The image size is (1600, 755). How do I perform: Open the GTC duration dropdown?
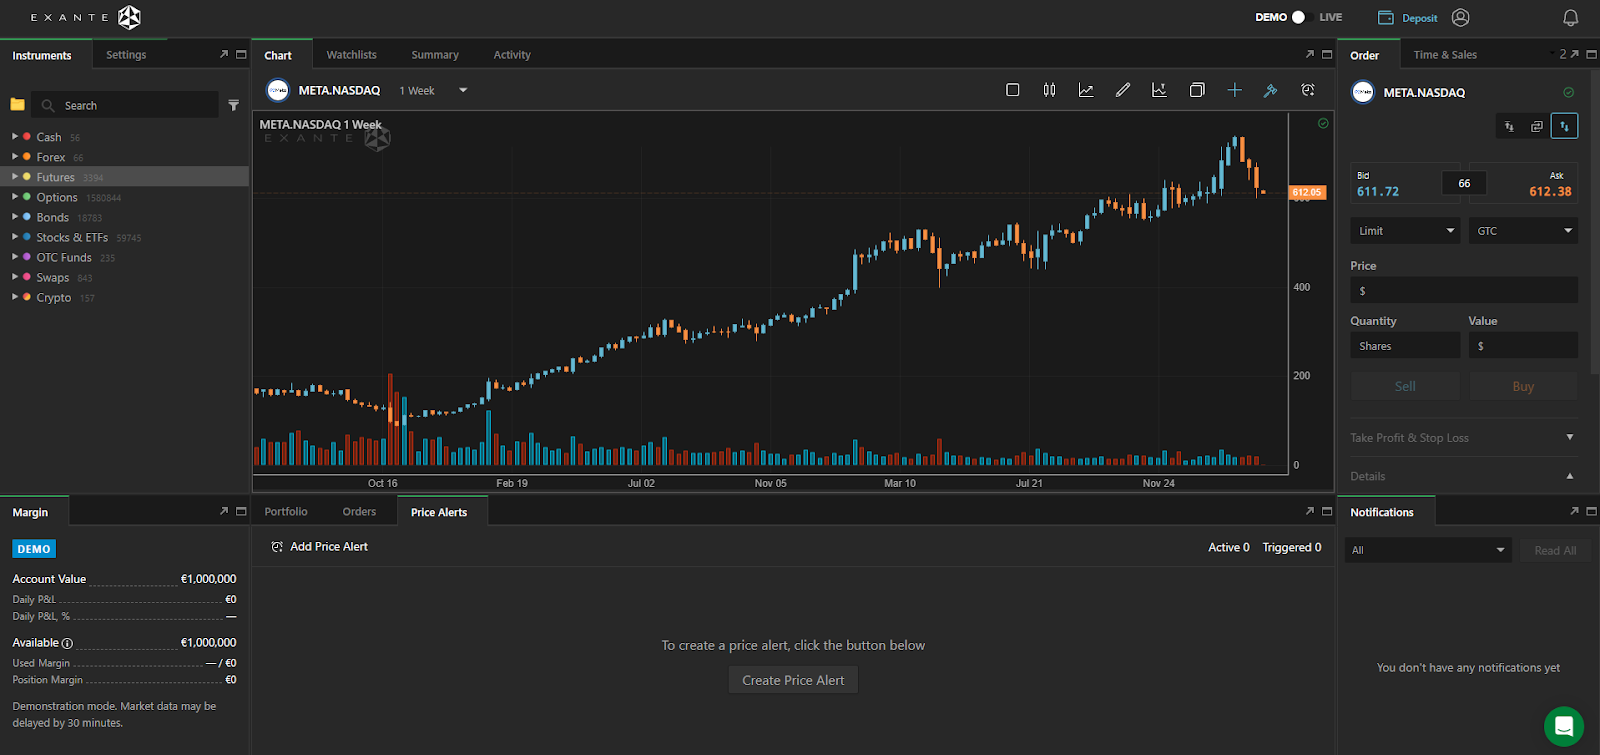[x=1523, y=231]
